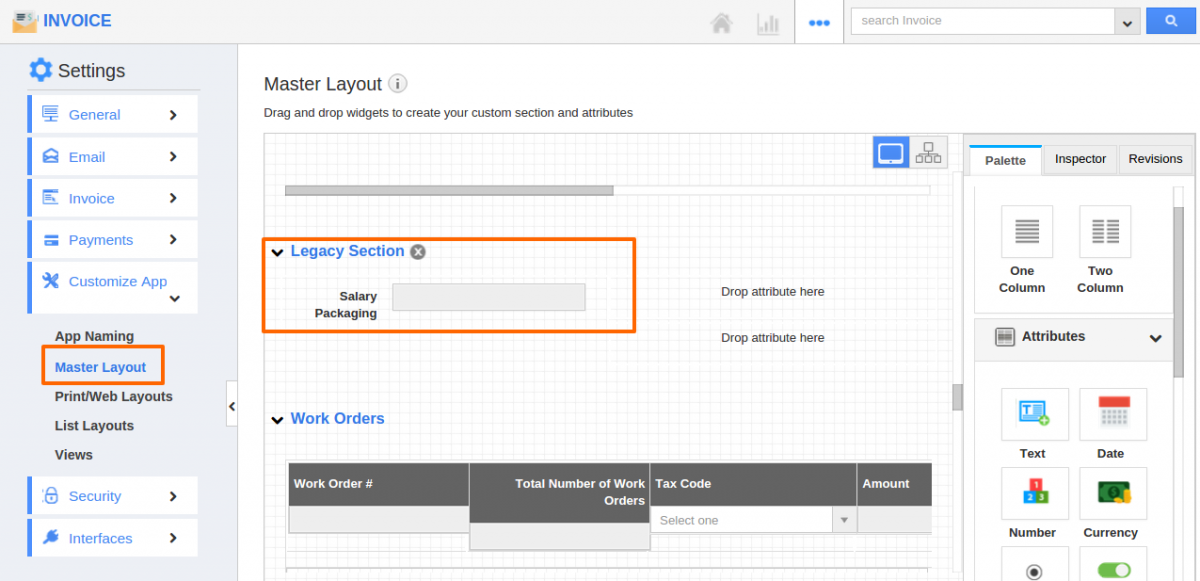Open Print/Web Layouts link
This screenshot has width=1200, height=581.
(x=114, y=396)
